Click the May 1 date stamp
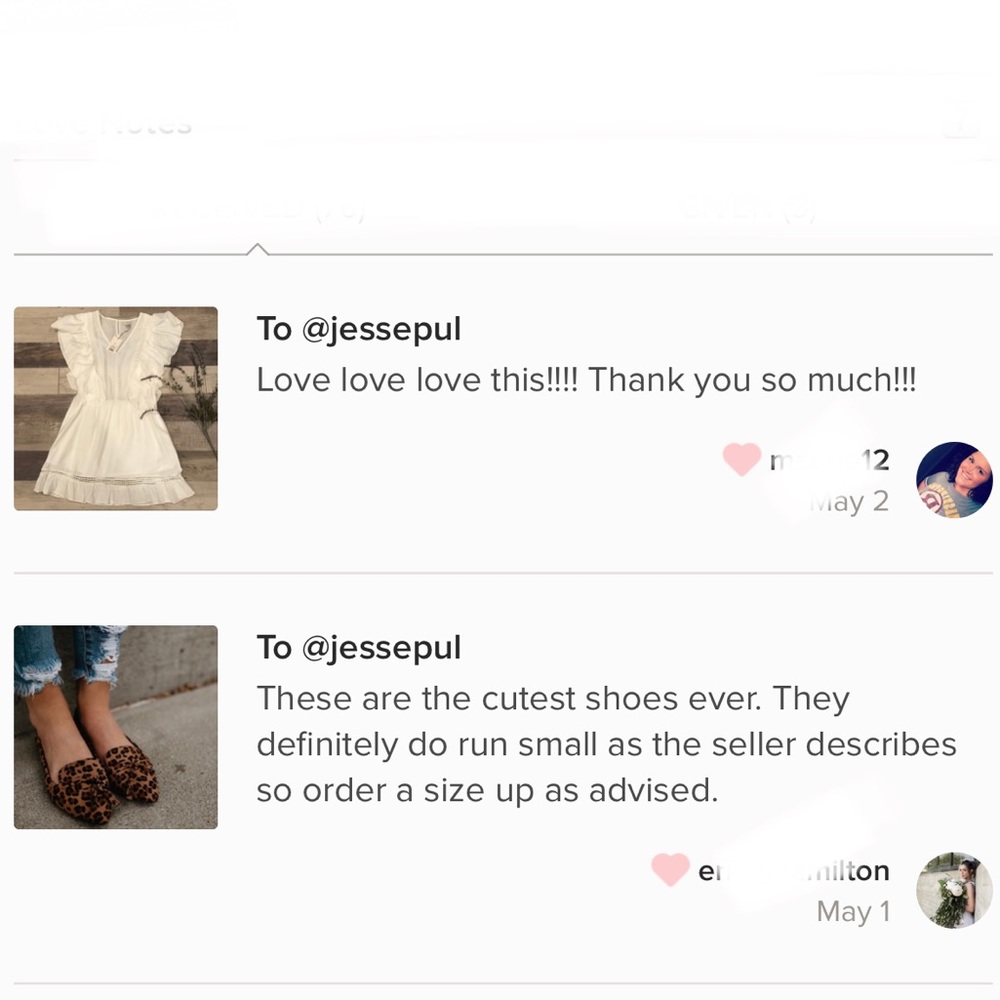1000x1000 pixels. [x=852, y=912]
